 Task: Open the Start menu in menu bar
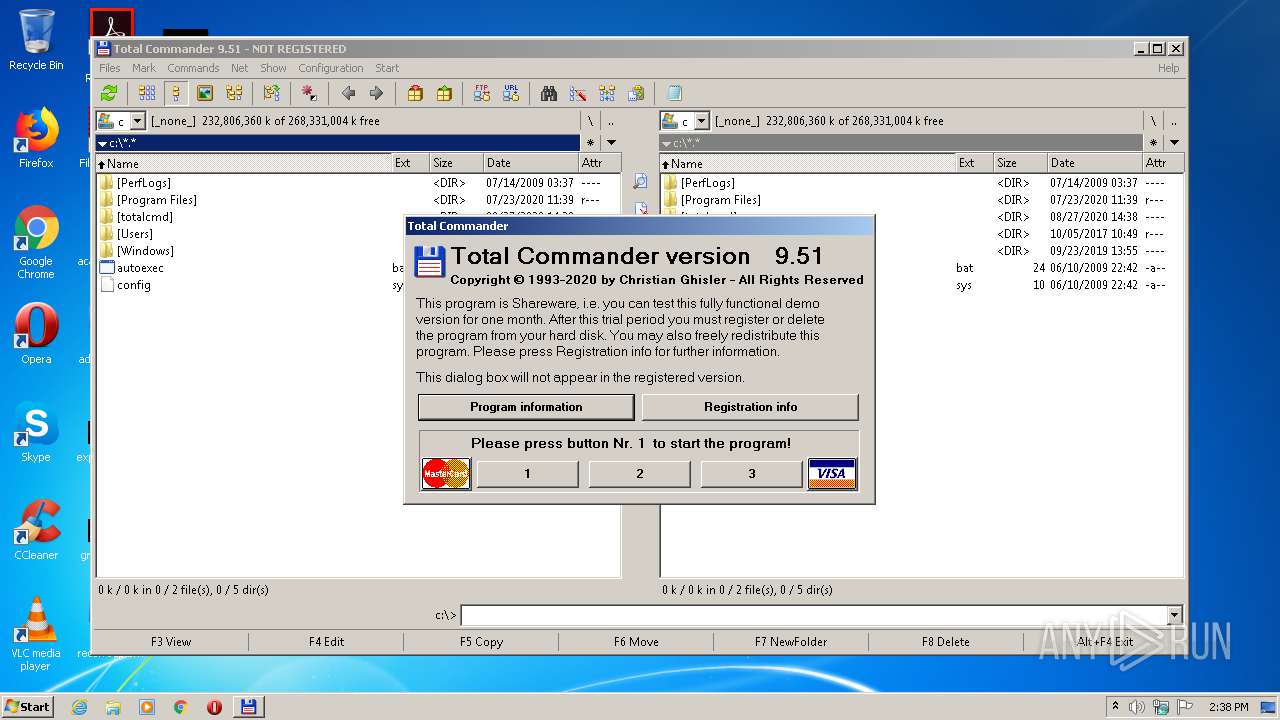[387, 68]
